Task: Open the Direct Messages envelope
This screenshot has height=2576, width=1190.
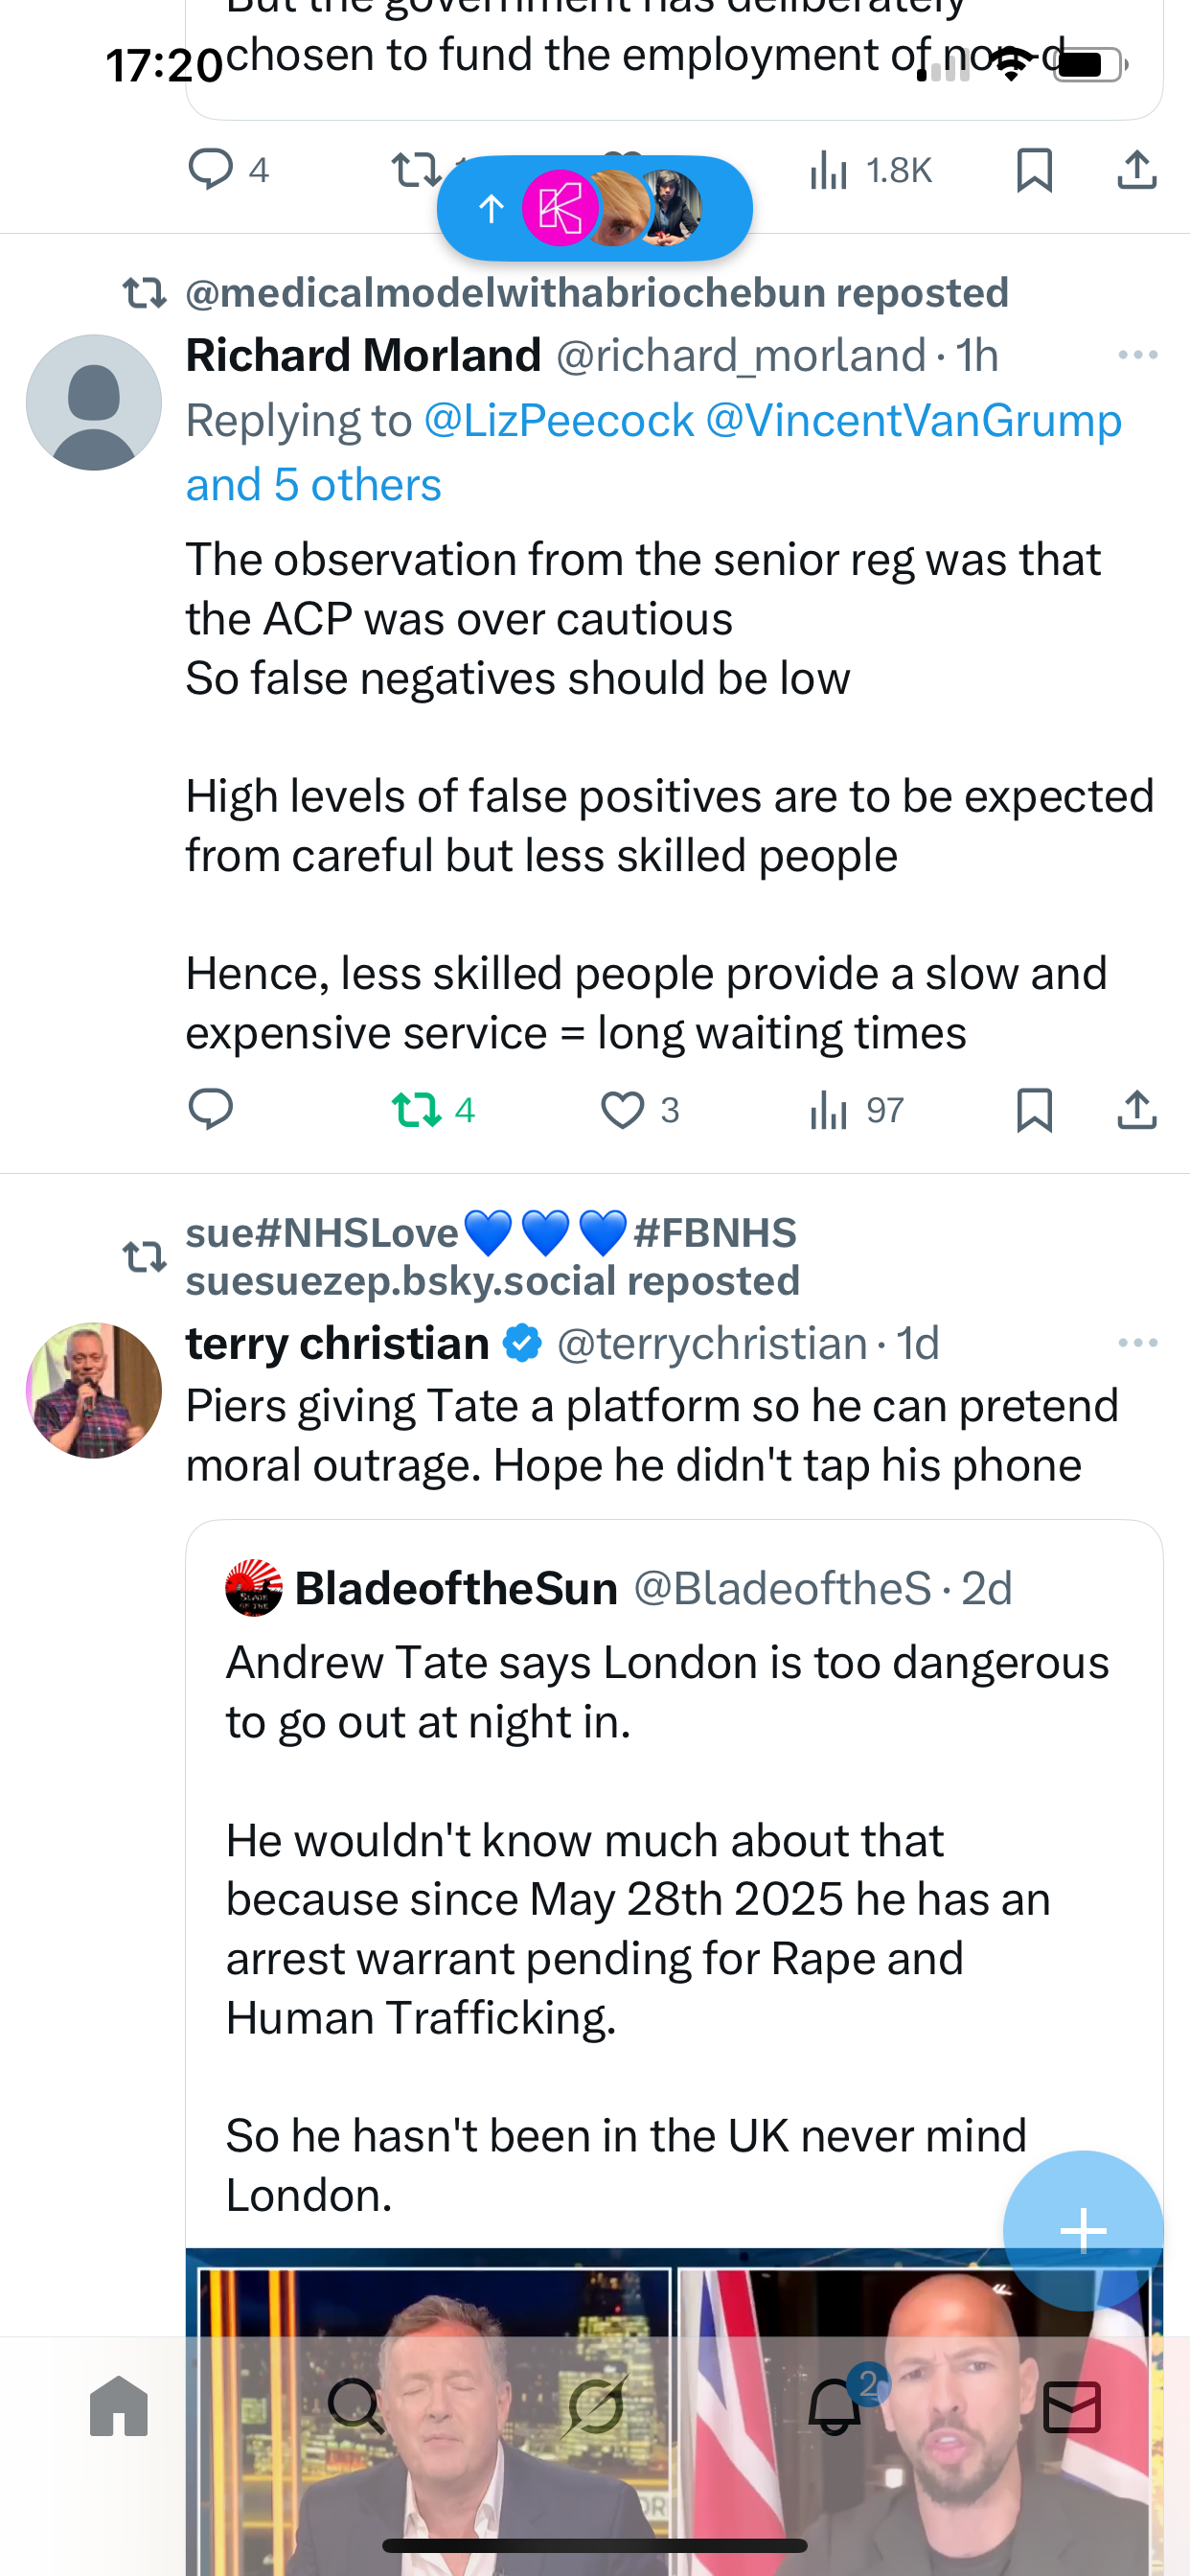Action: [1072, 2406]
